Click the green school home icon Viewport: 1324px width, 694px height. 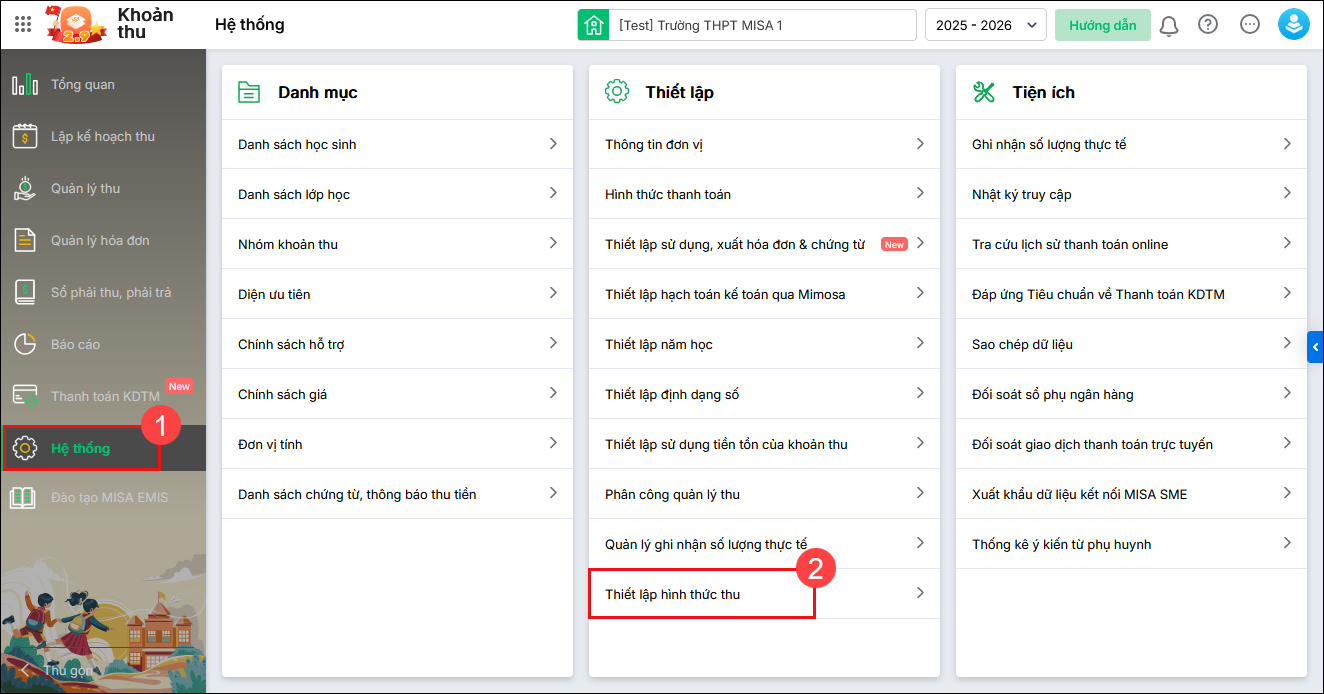[x=594, y=25]
